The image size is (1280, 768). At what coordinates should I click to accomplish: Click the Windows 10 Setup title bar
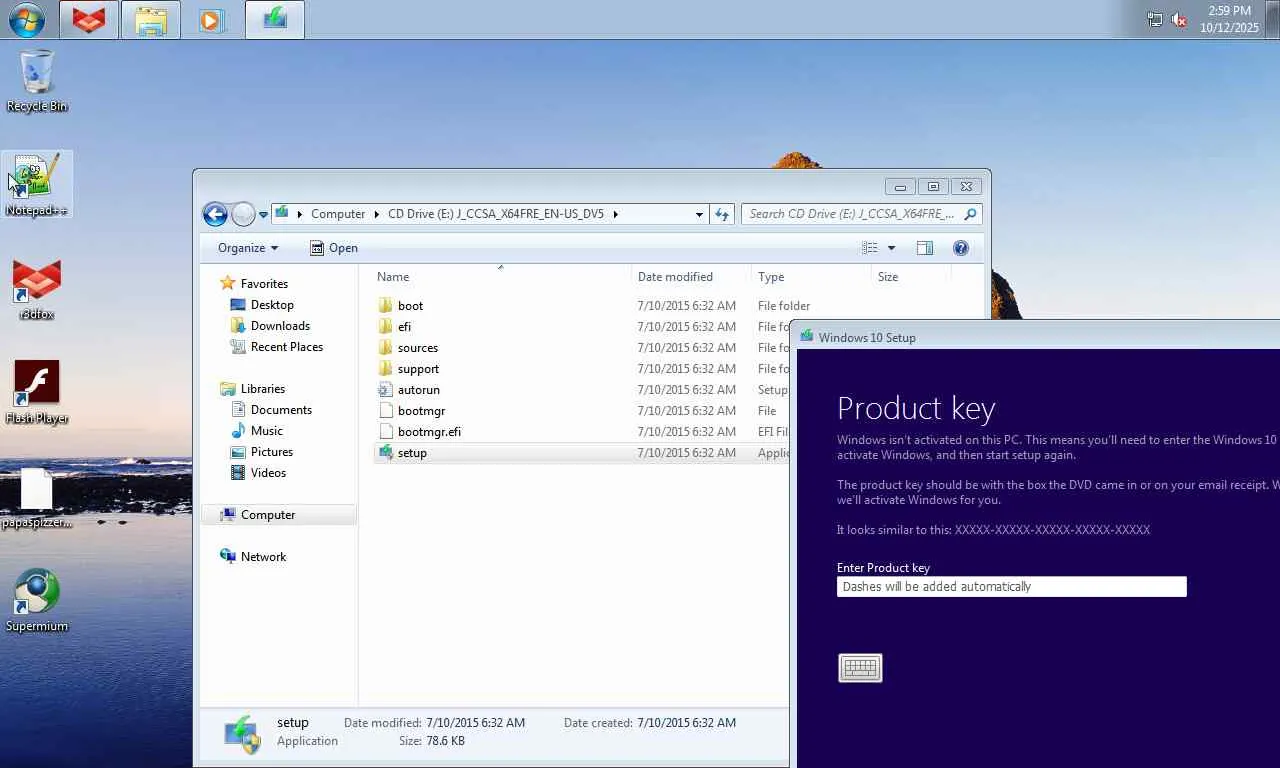pyautogui.click(x=1035, y=337)
